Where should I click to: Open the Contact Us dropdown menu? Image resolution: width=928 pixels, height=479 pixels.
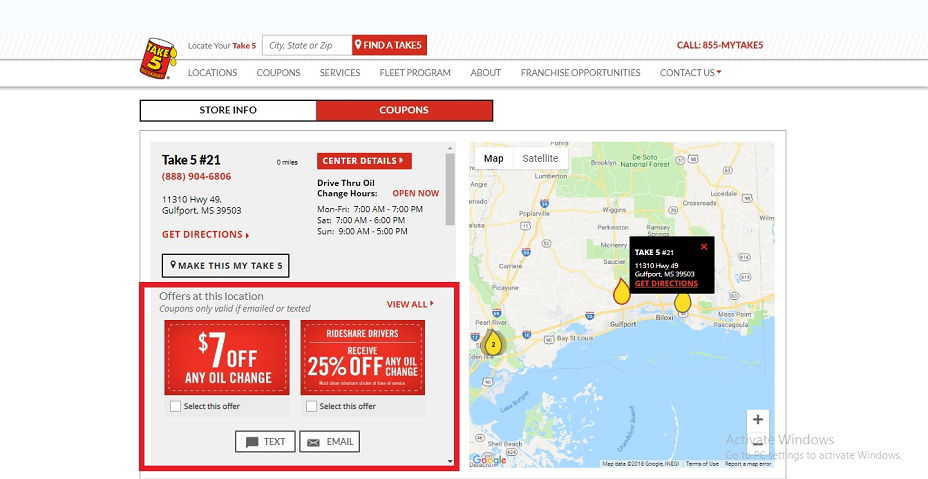coord(690,72)
